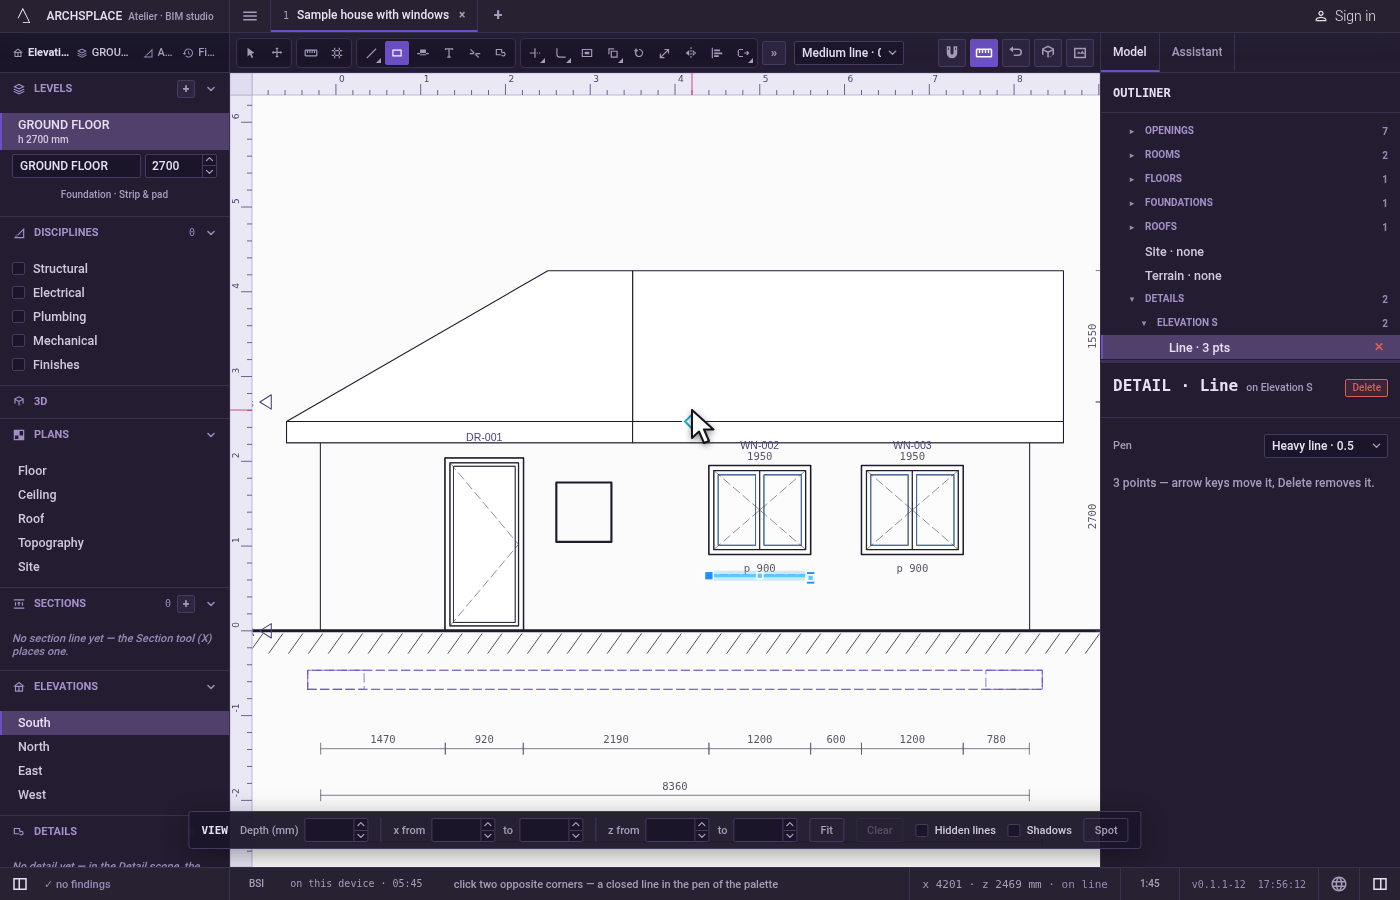
Task: Choose the ruler measure tool in toolbar left group
Action: tap(311, 53)
